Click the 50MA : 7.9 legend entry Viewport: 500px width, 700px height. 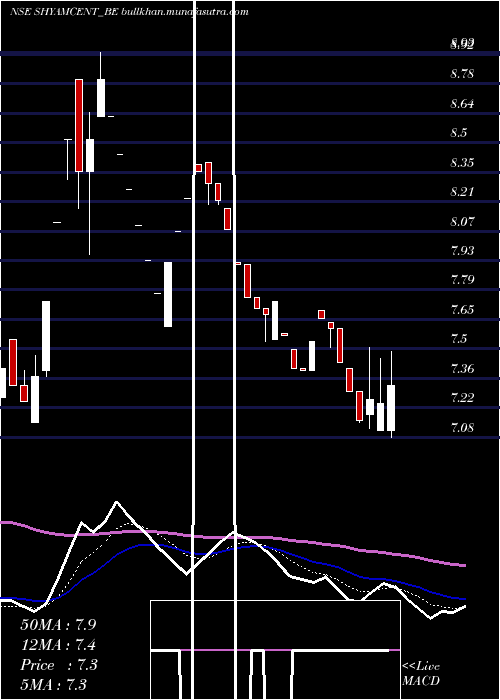point(58,625)
